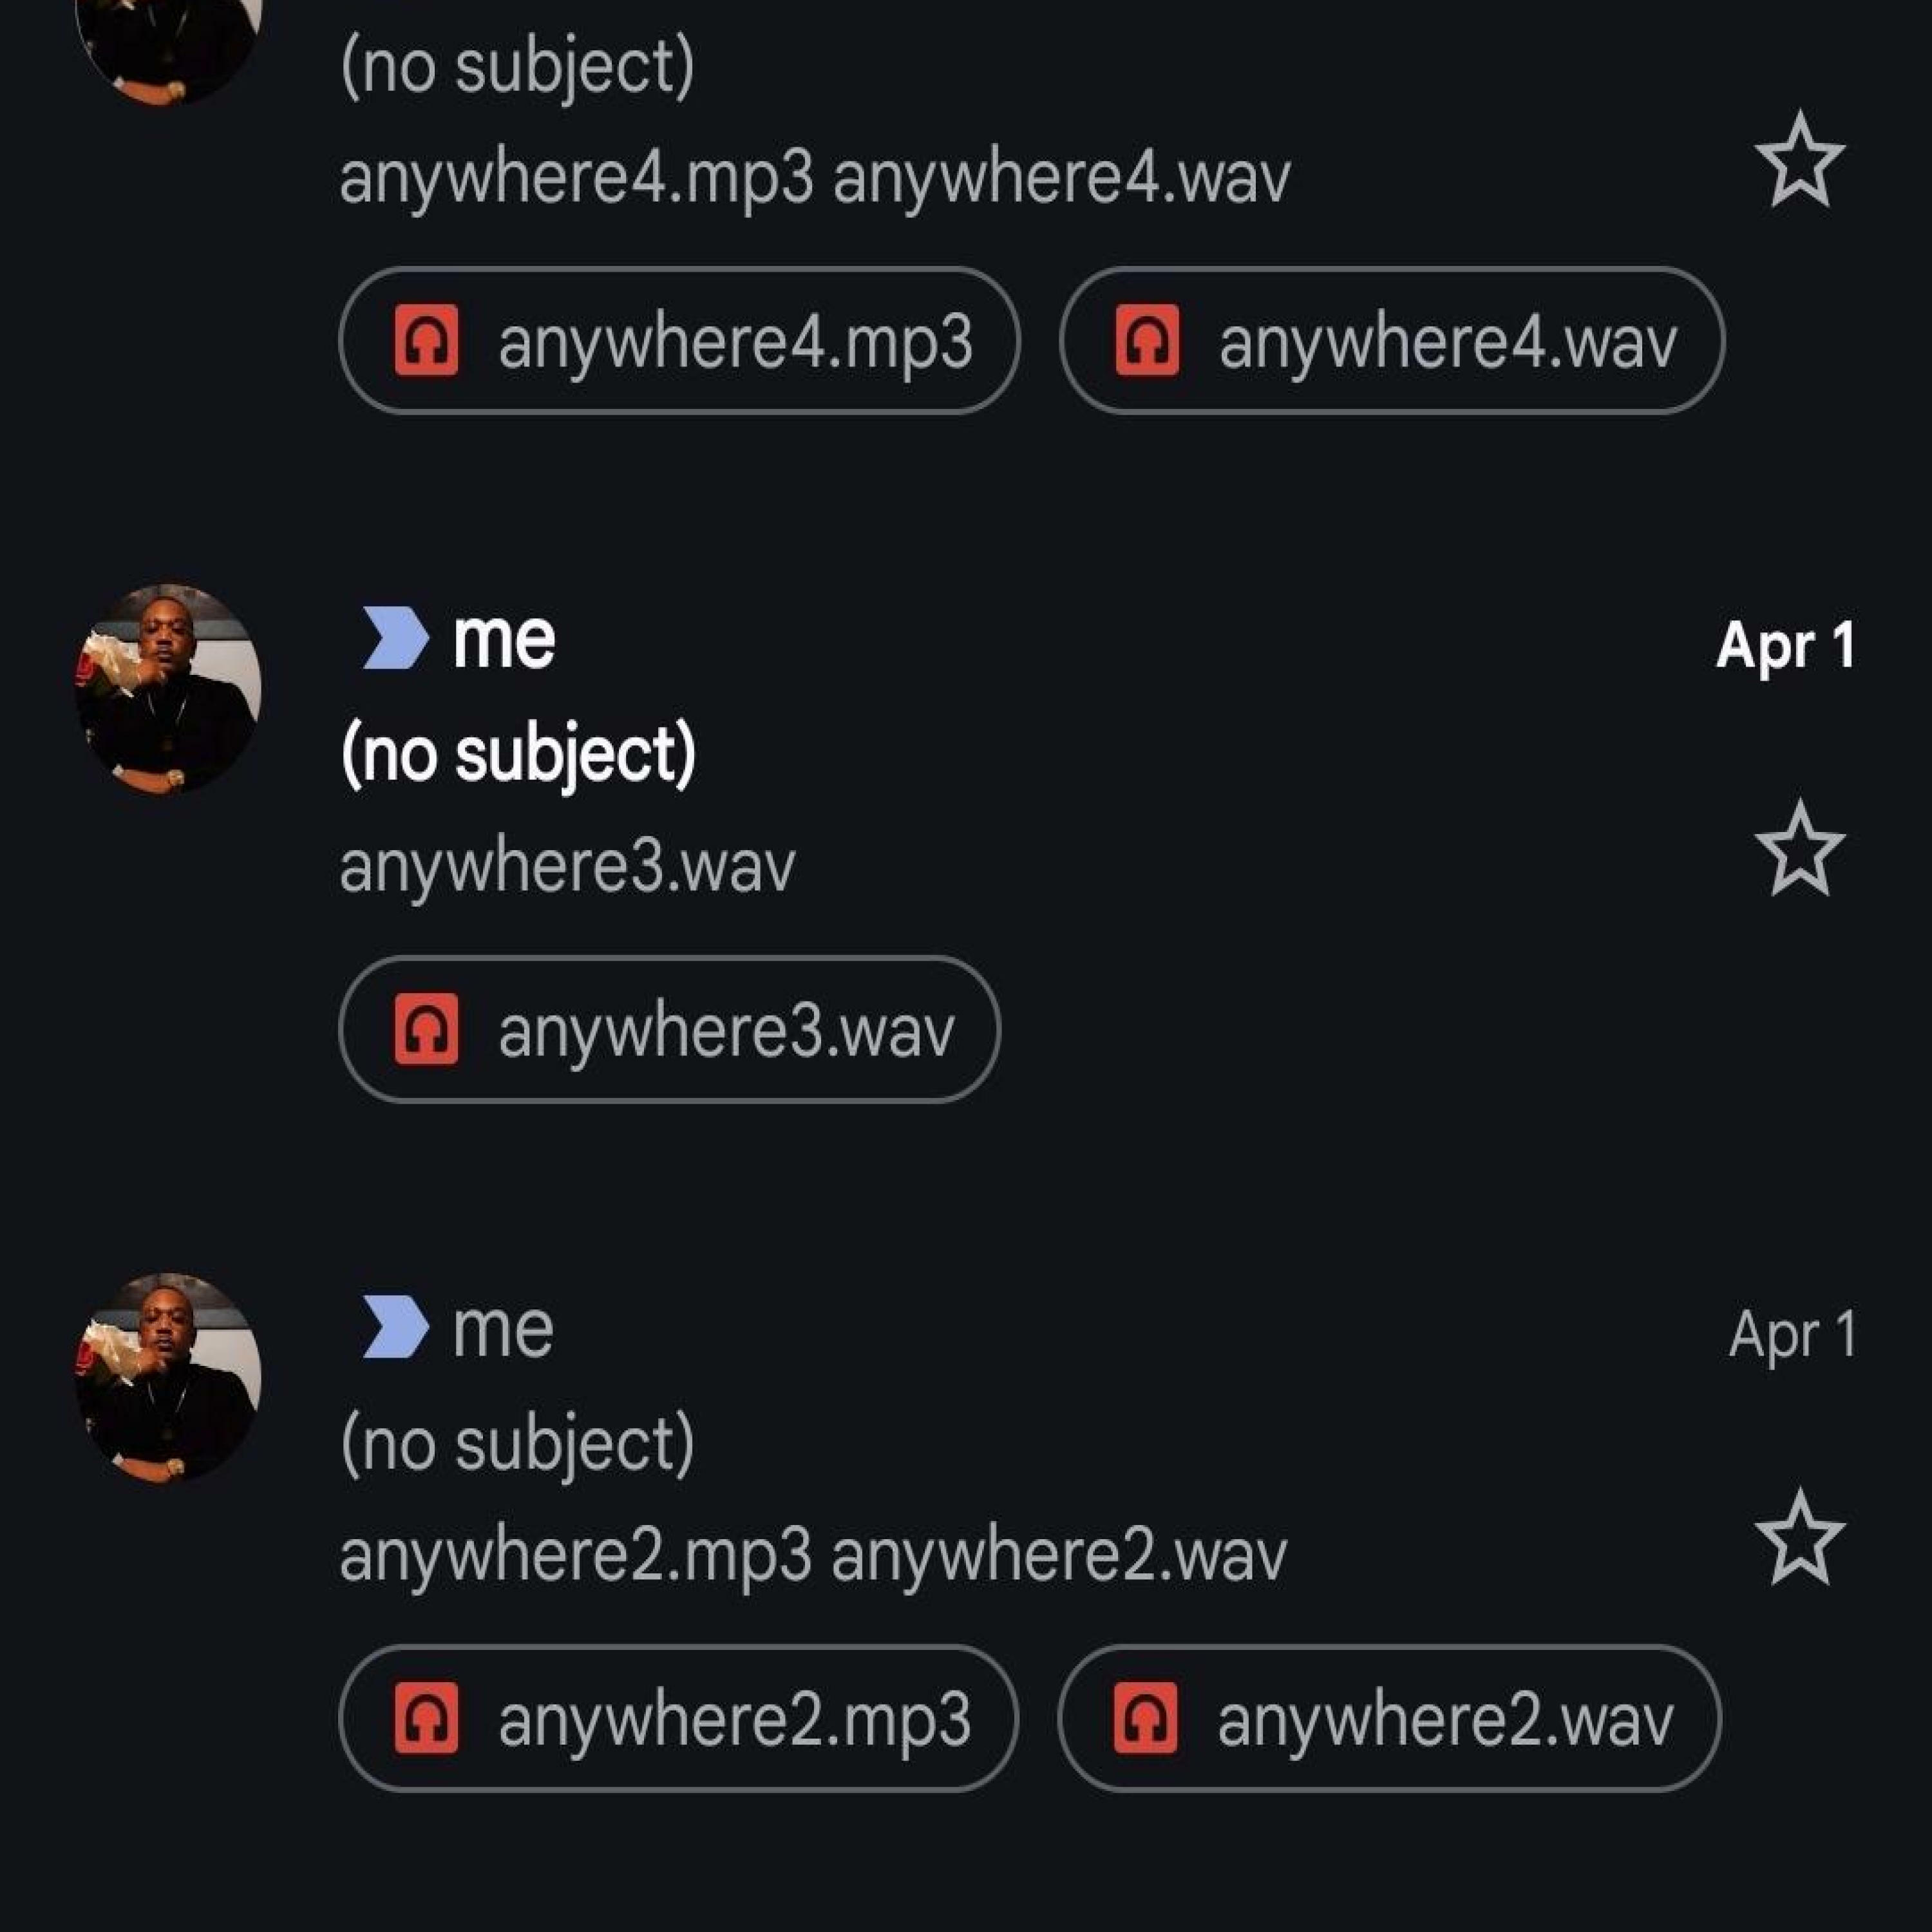Open the anywhere4.mp3 attachment chip

(679, 341)
